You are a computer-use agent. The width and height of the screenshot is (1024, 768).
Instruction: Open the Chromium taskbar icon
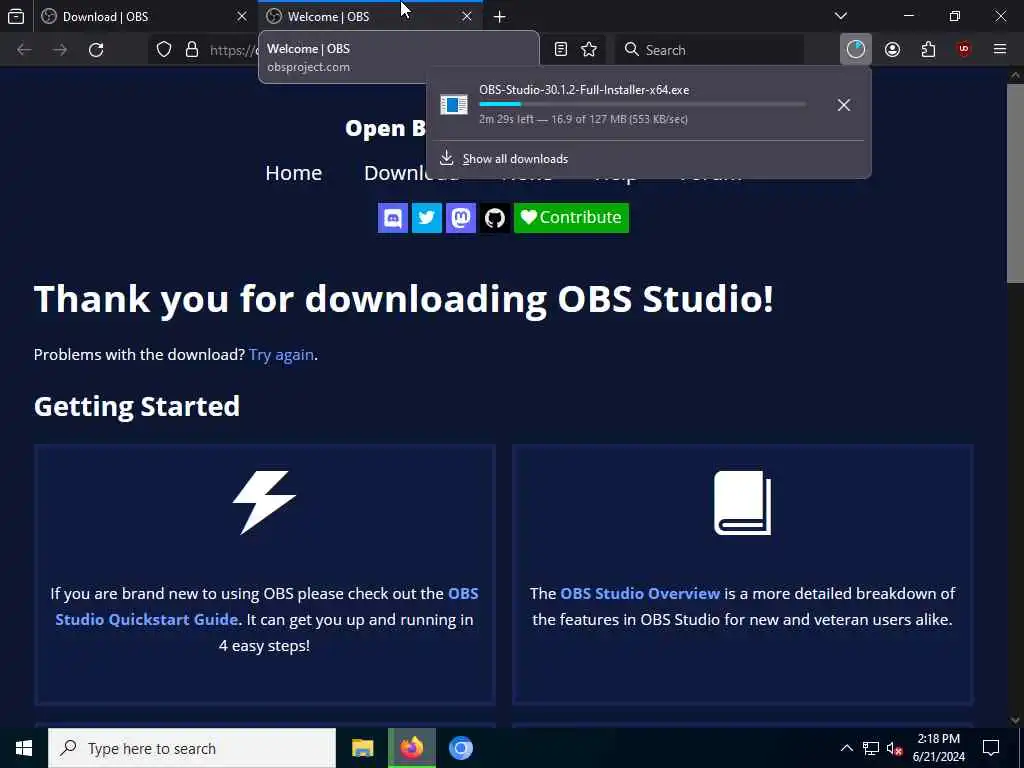460,748
